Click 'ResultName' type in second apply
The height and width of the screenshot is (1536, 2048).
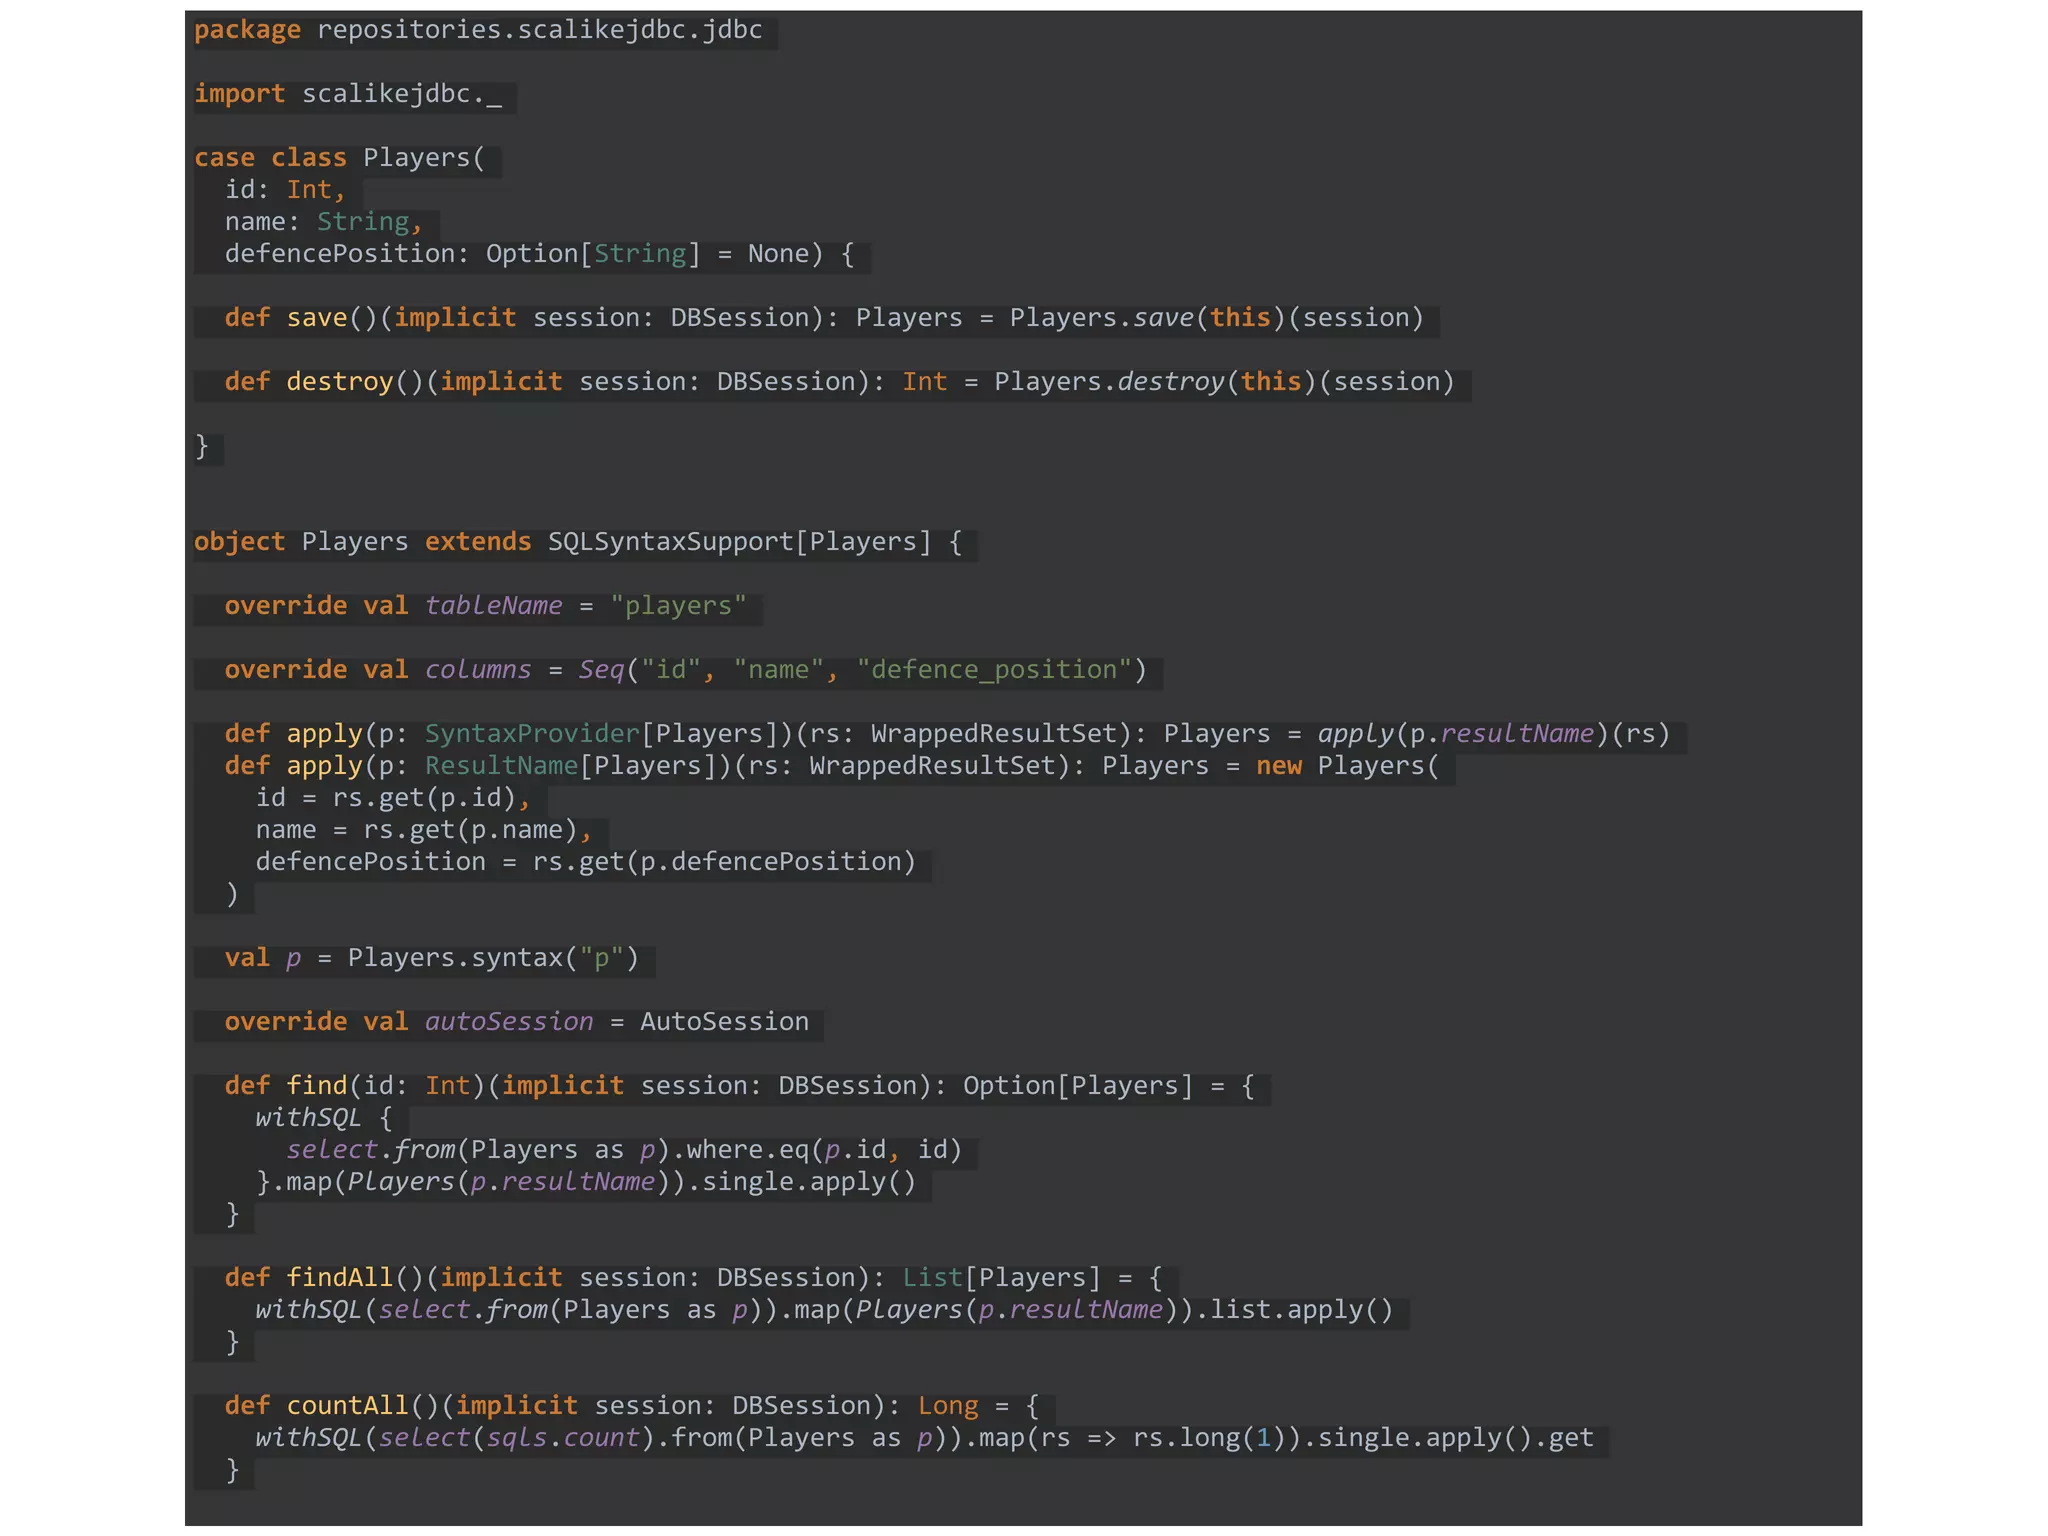[x=502, y=766]
